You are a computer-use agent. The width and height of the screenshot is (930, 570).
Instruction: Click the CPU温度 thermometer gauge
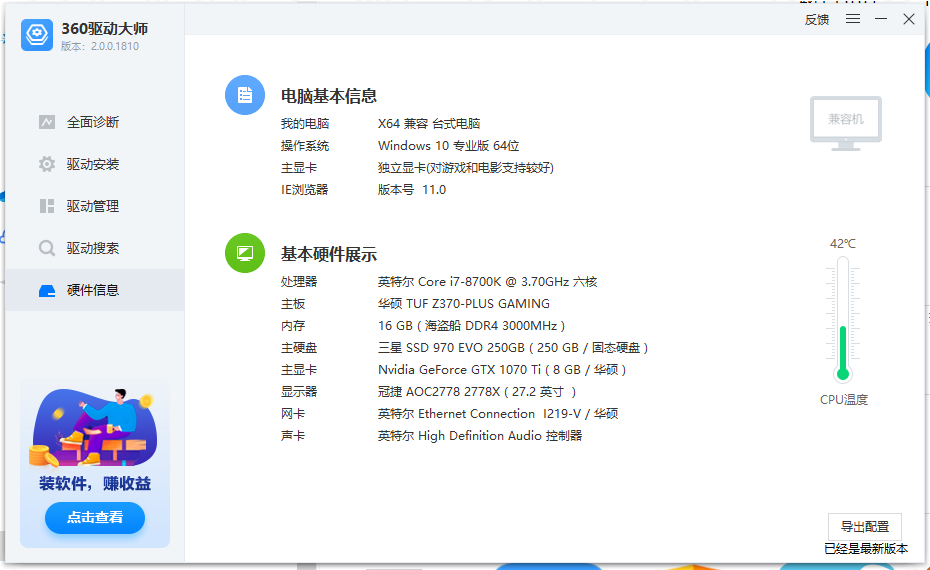843,319
